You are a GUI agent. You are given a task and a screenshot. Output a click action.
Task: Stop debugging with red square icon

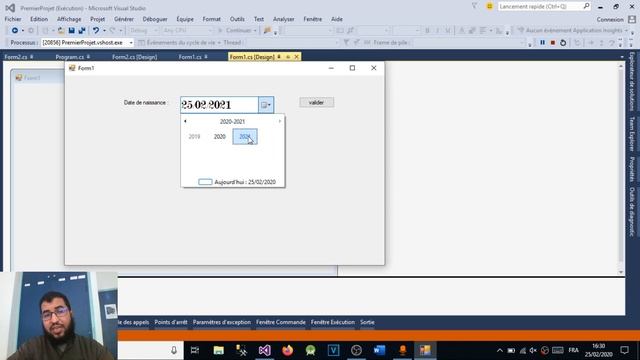click(x=553, y=42)
